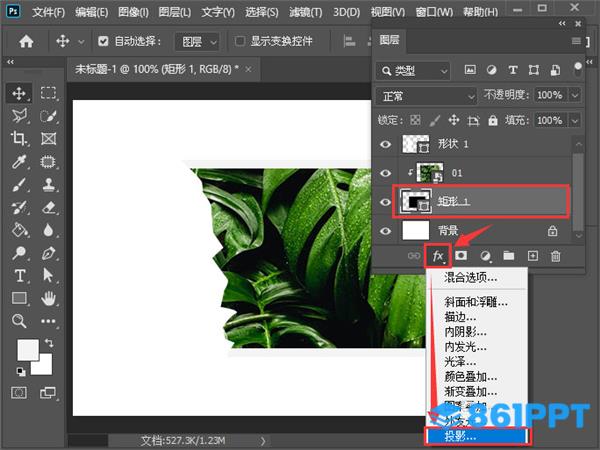600x450 pixels.
Task: Toggle filter for pixel layers
Action: coord(470,70)
